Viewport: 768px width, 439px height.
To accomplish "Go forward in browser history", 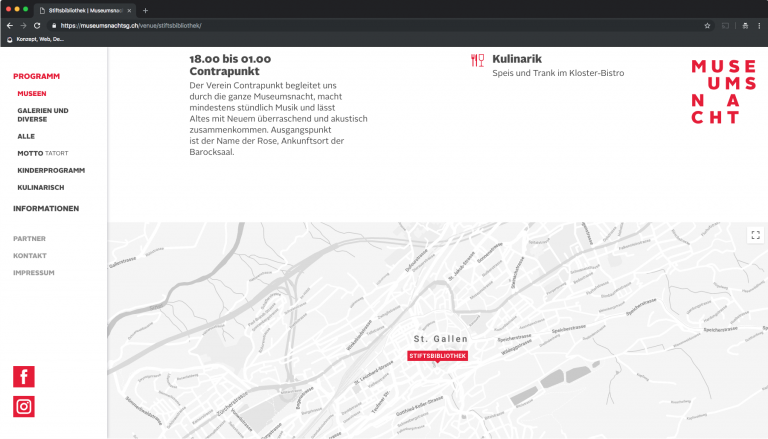I will click(x=23, y=25).
